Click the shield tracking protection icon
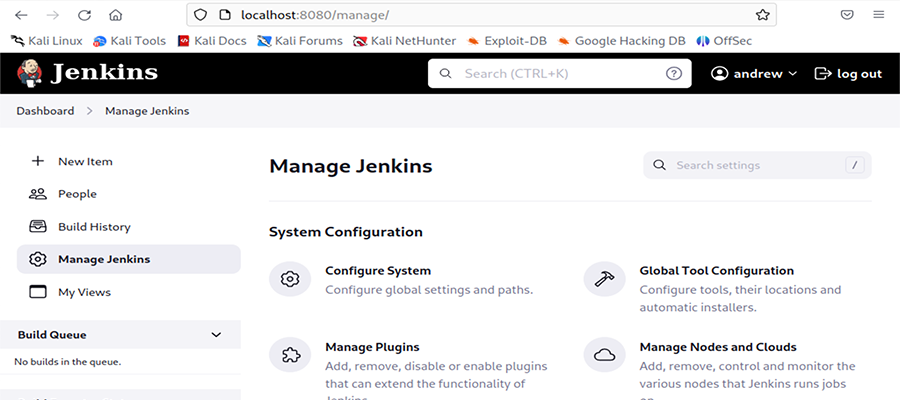The width and height of the screenshot is (900, 400). pos(200,15)
